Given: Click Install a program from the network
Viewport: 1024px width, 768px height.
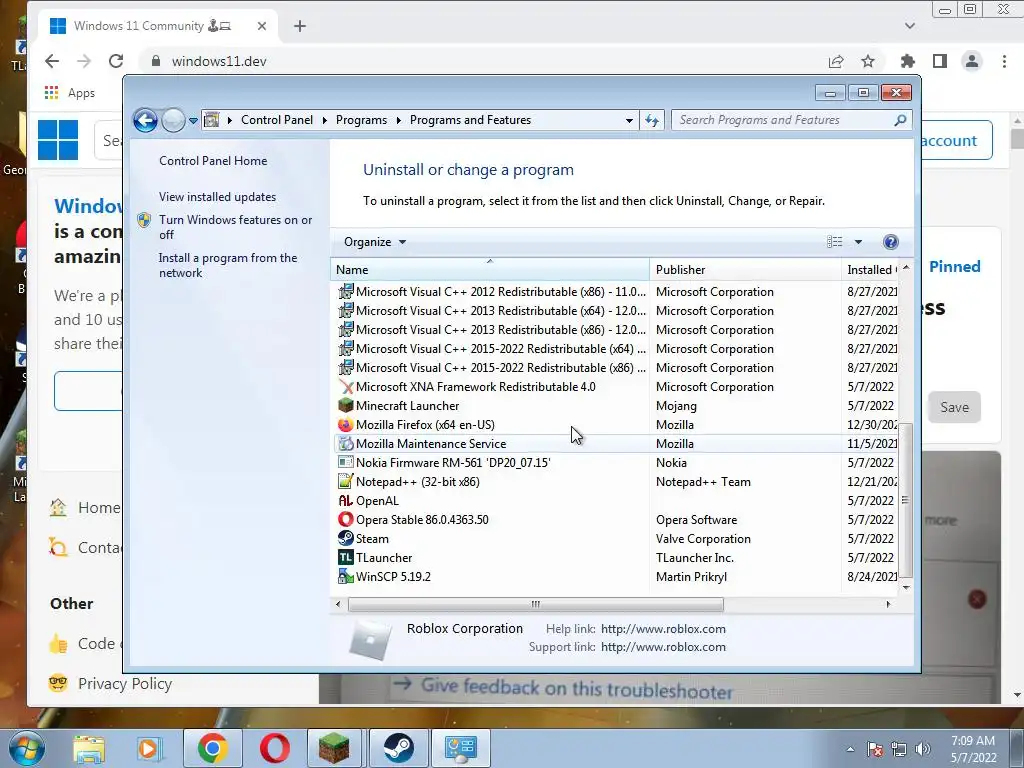Looking at the screenshot, I should (x=228, y=265).
